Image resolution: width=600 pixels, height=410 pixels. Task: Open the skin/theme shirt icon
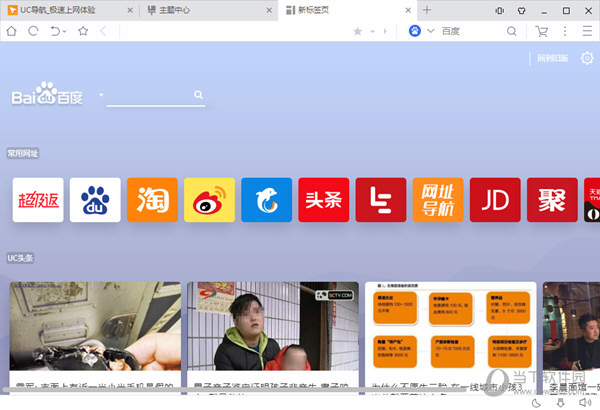pyautogui.click(x=522, y=11)
